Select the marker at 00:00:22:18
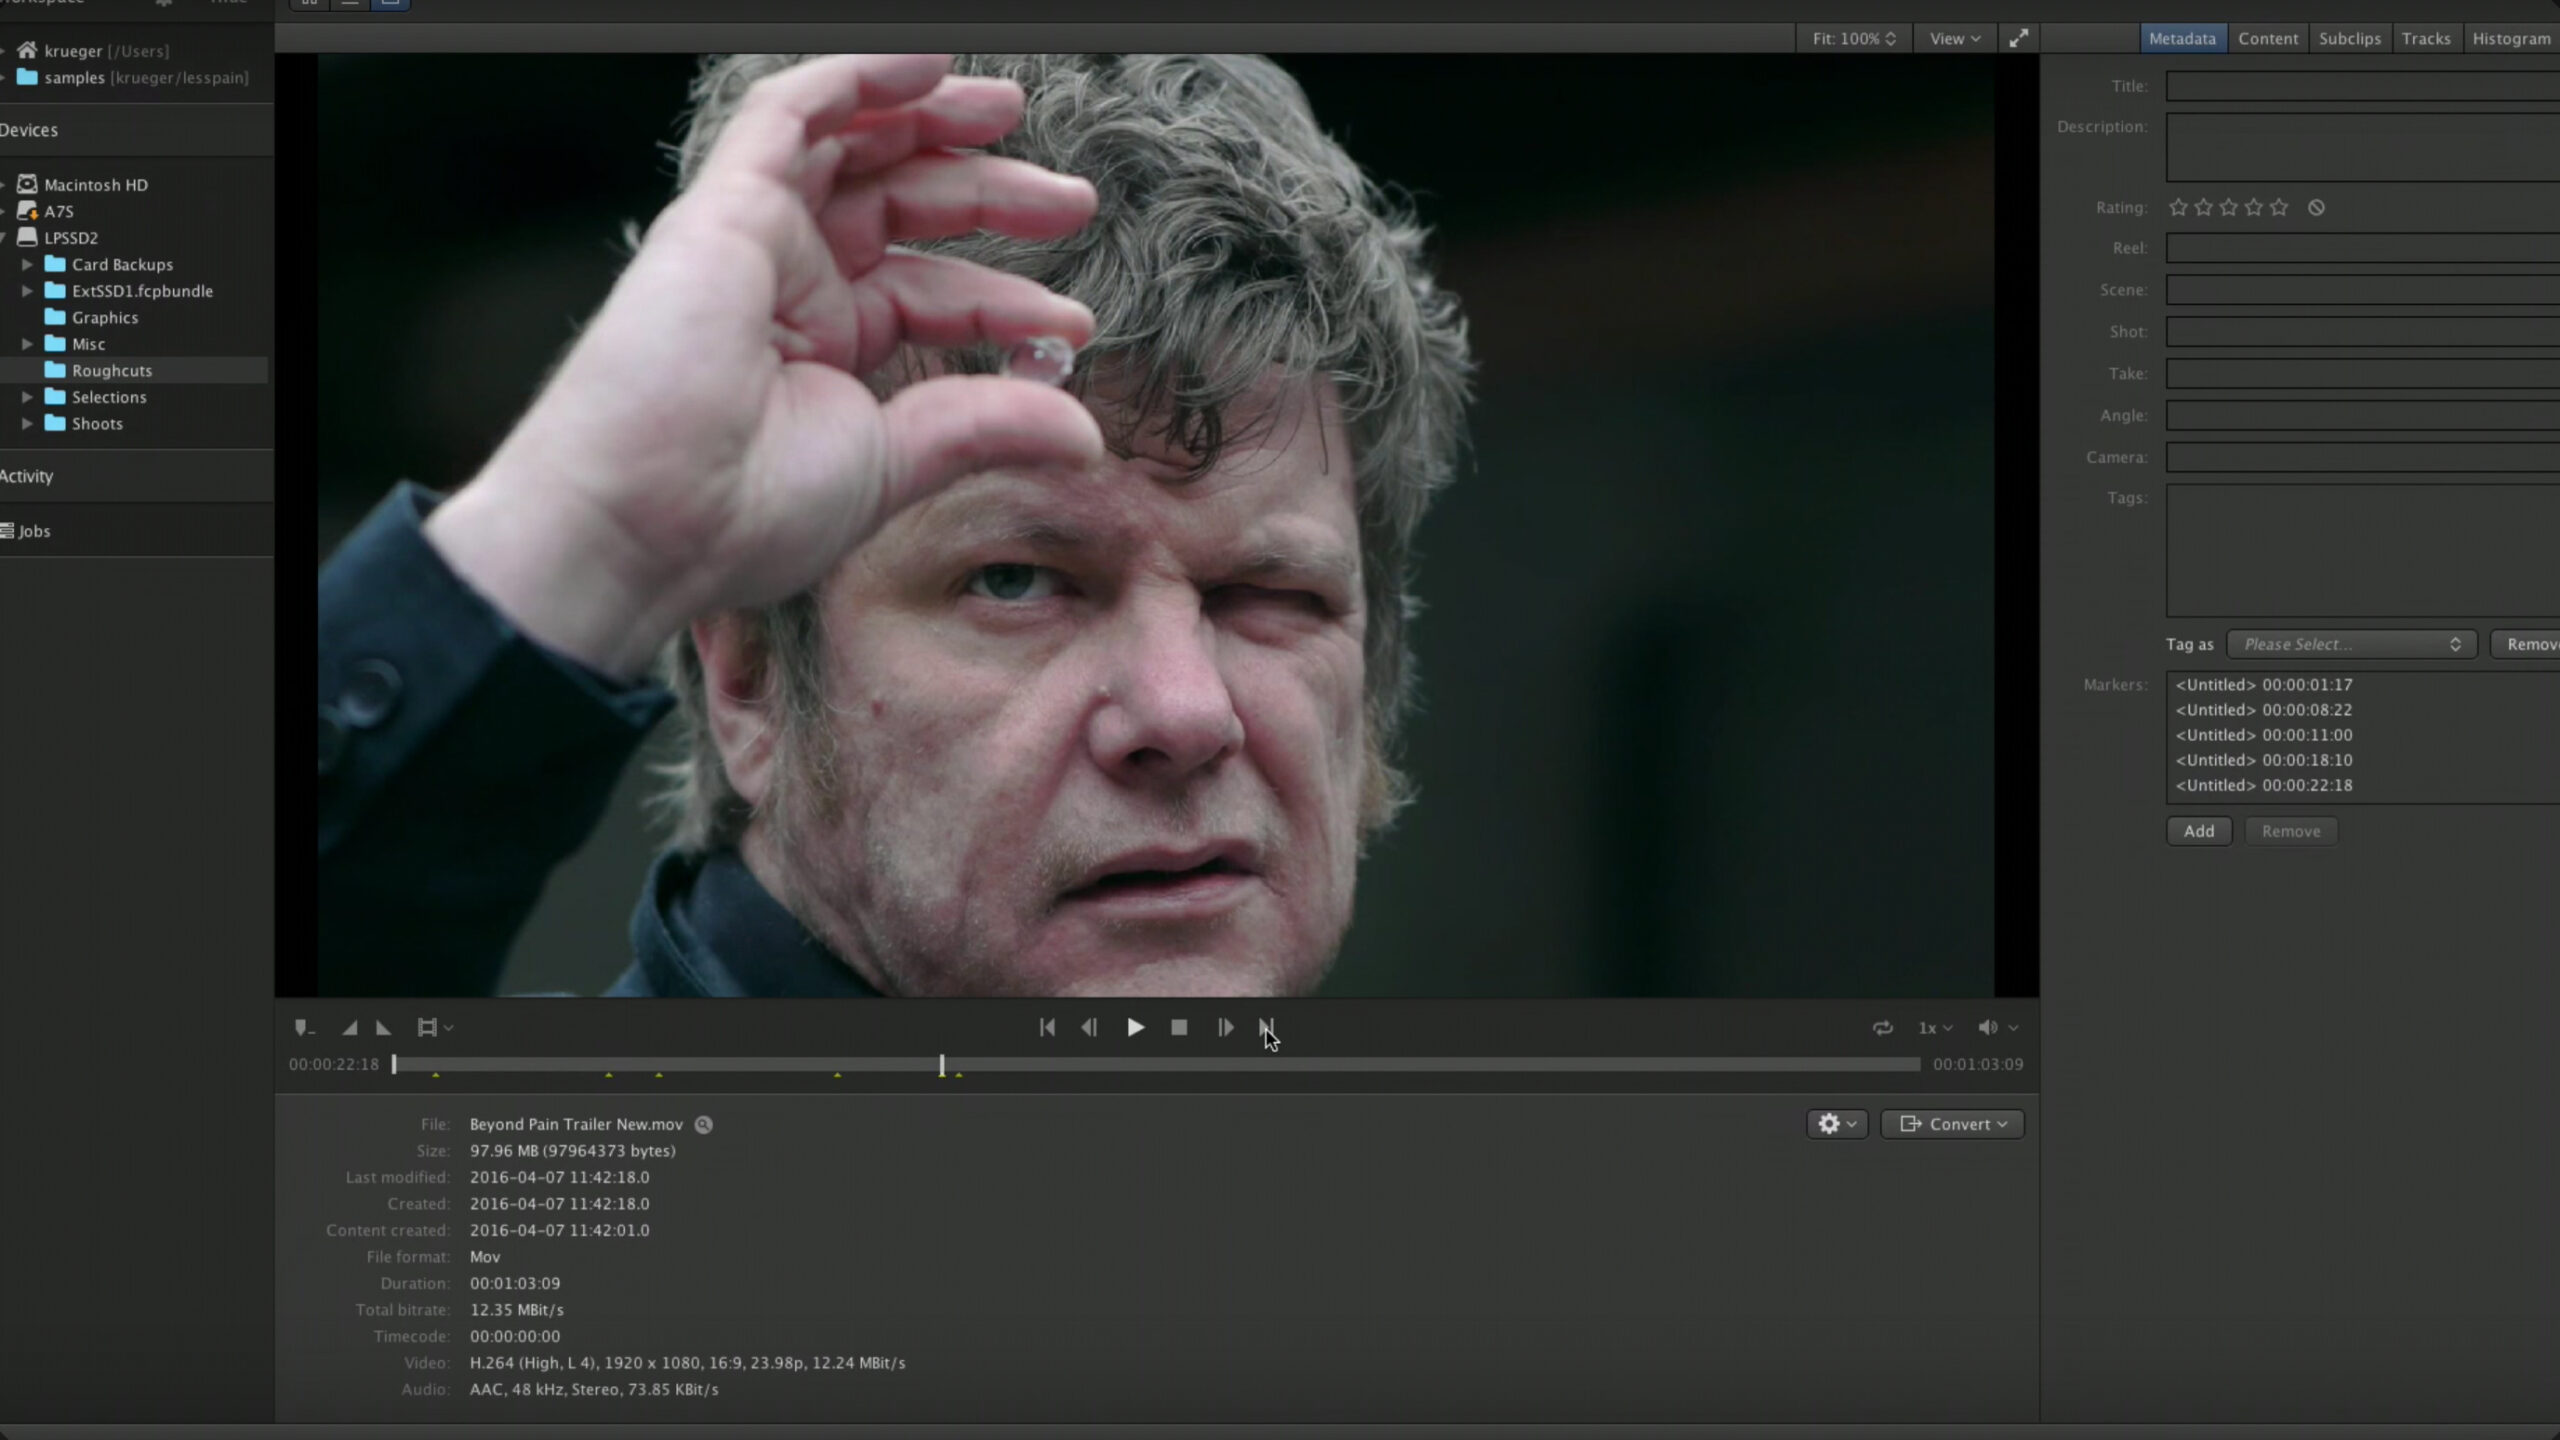2560x1440 pixels. click(x=2264, y=785)
